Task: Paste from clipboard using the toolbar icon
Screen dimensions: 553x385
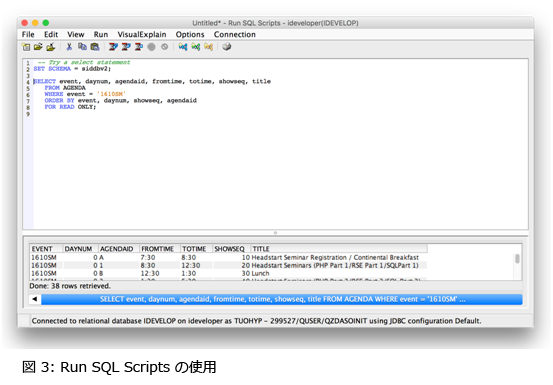Action: (x=95, y=47)
